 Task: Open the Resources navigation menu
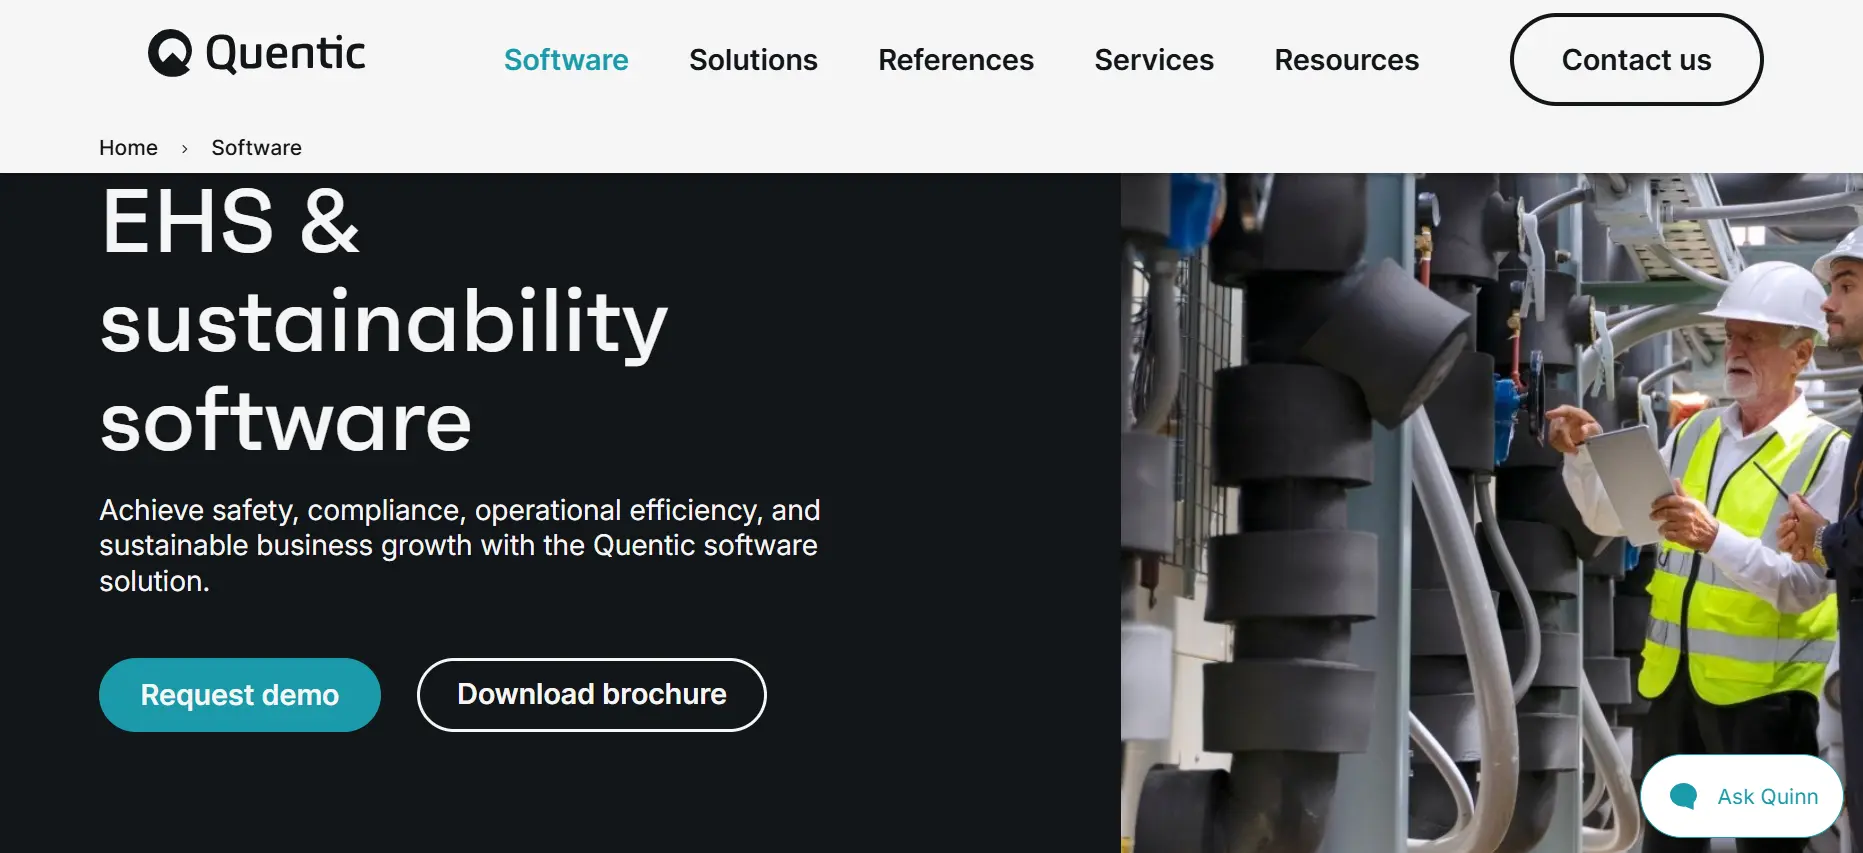pos(1346,60)
